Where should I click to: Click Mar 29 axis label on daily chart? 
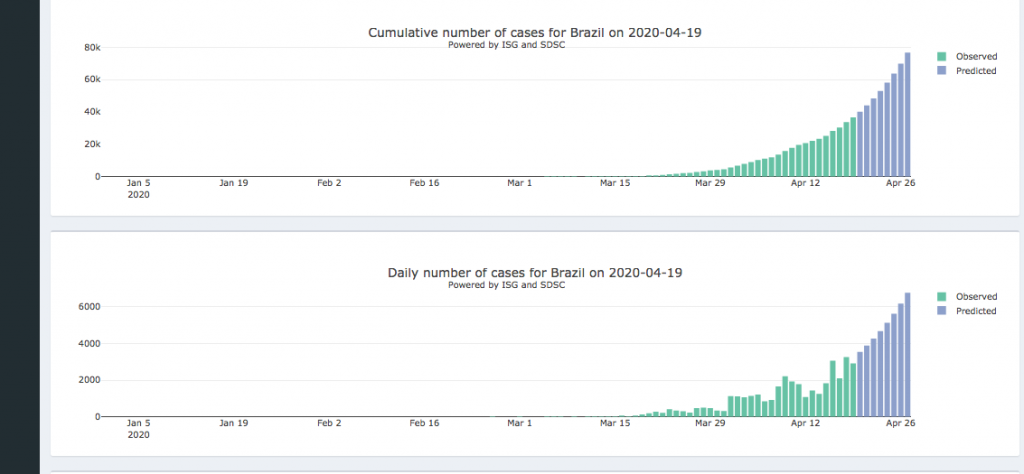pos(709,423)
